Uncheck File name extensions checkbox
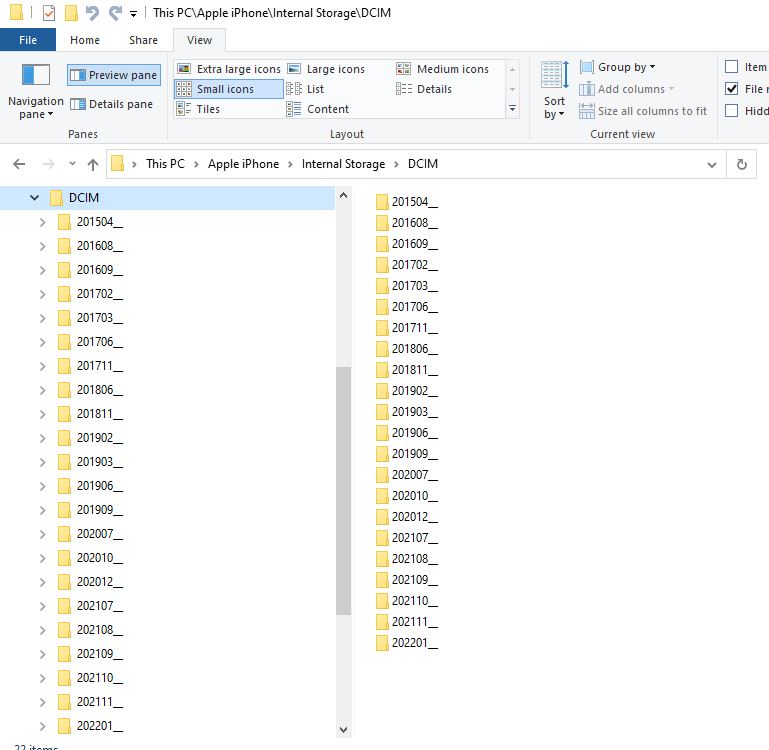The height and width of the screenshot is (750, 769). (x=731, y=89)
